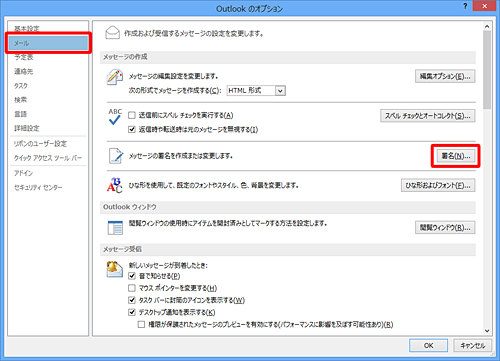Select 基本設定 in the left category list
This screenshot has height=361, width=500.
tap(27, 29)
